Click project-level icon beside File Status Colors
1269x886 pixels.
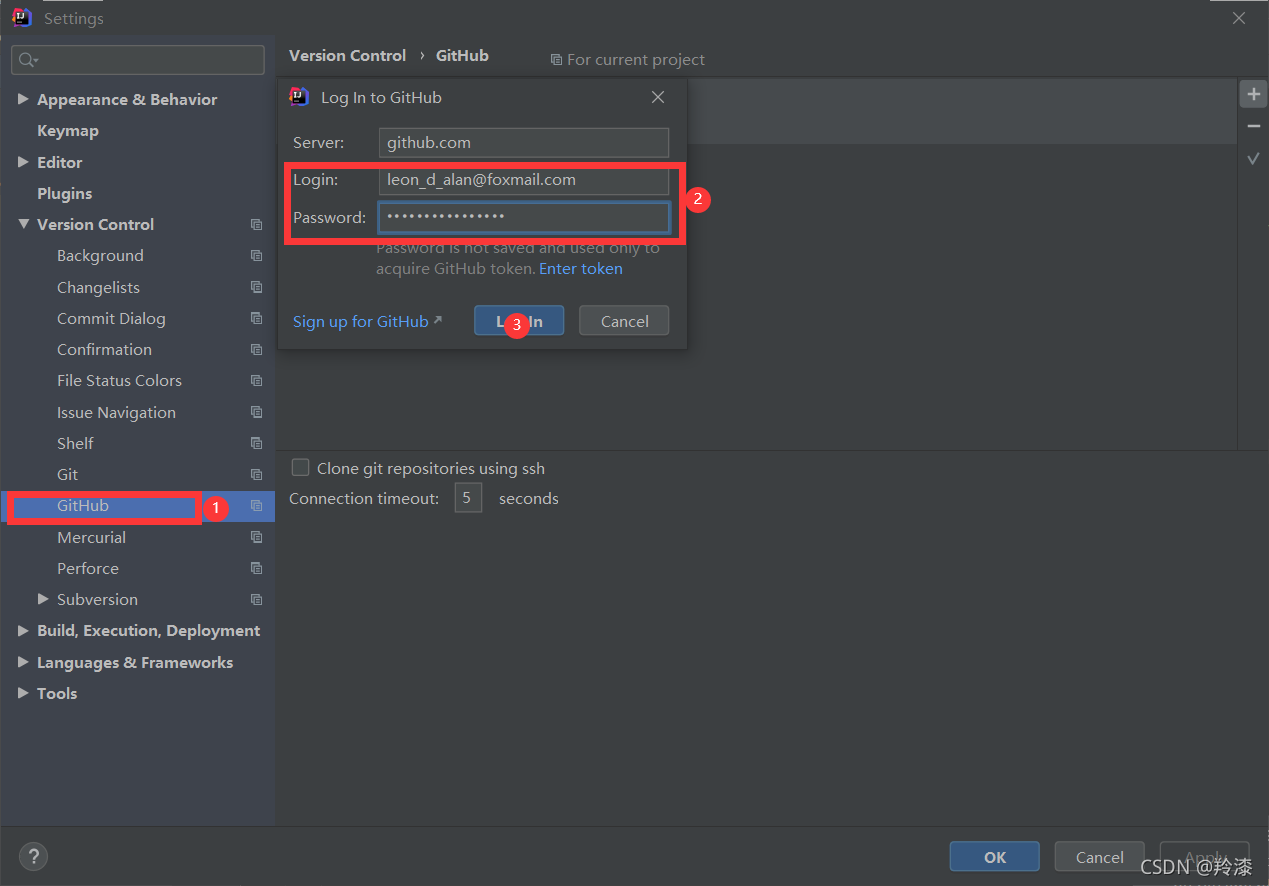pyautogui.click(x=257, y=381)
